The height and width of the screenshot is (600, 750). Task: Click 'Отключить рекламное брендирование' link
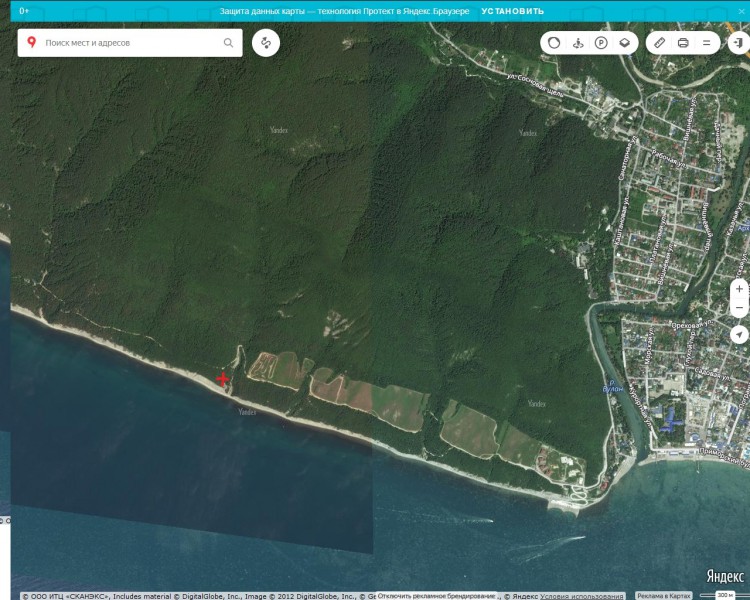pos(436,596)
